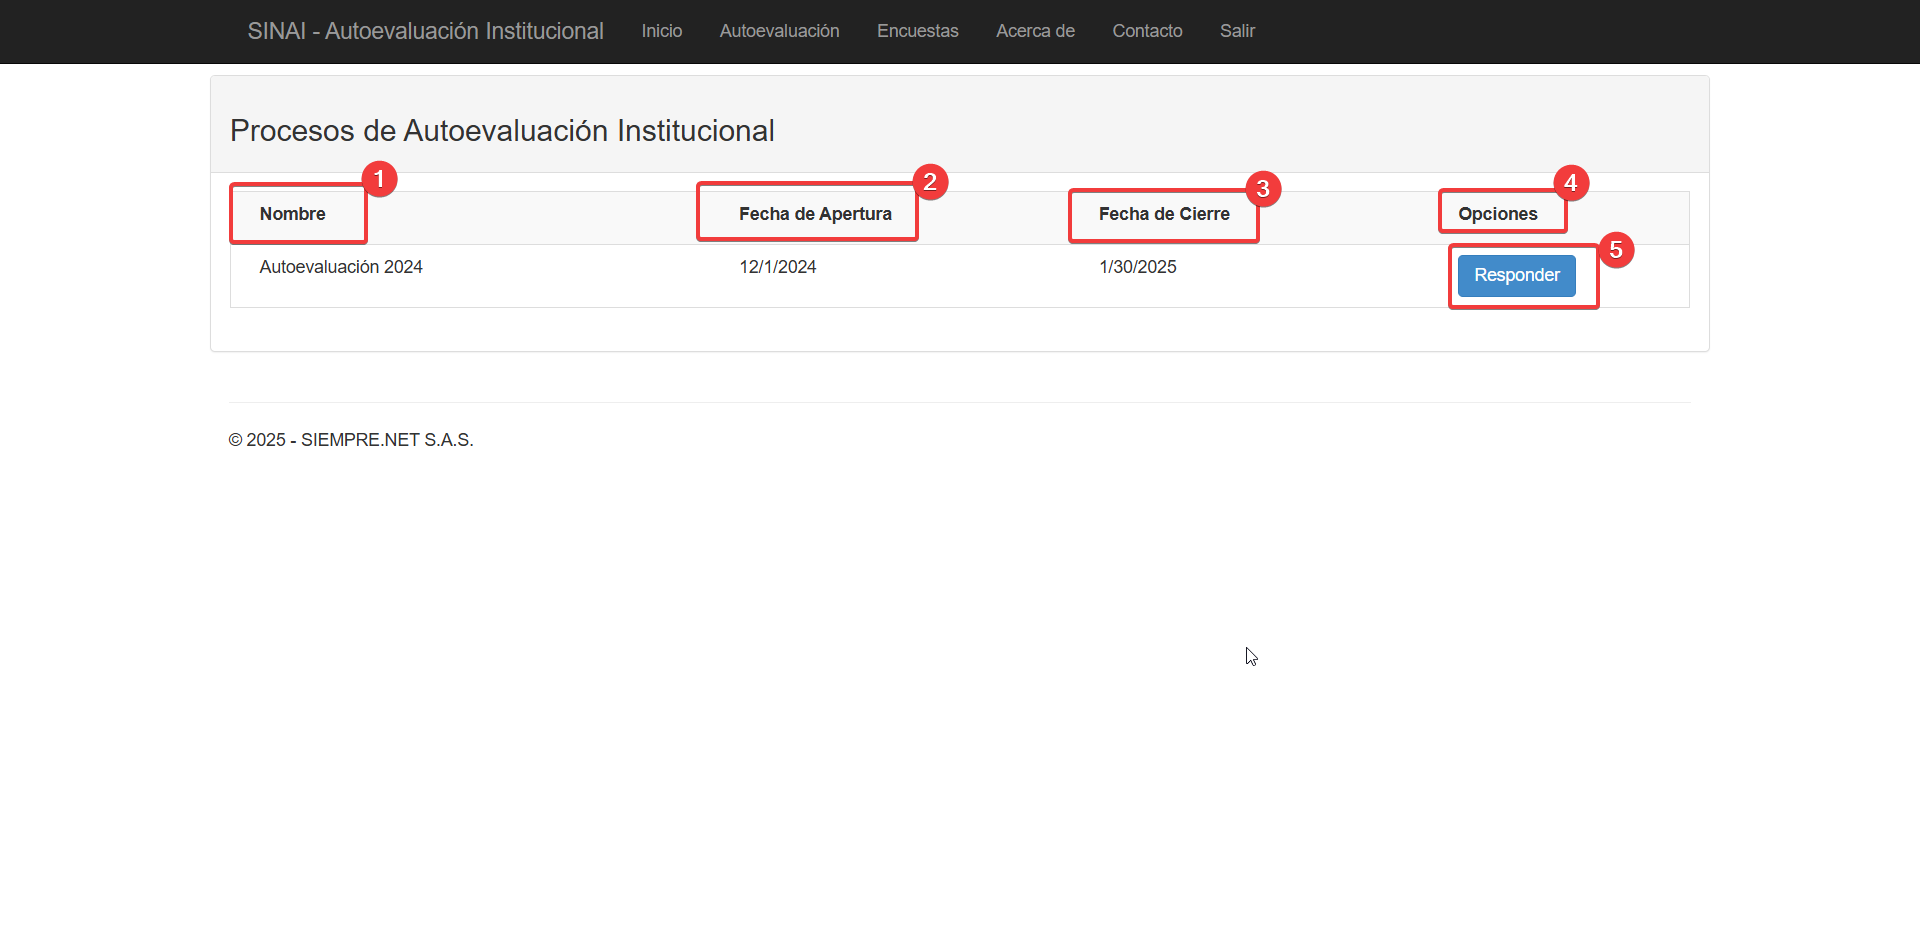This screenshot has height=945, width=1920.
Task: Go to the Inicio menu item
Action: [x=662, y=31]
